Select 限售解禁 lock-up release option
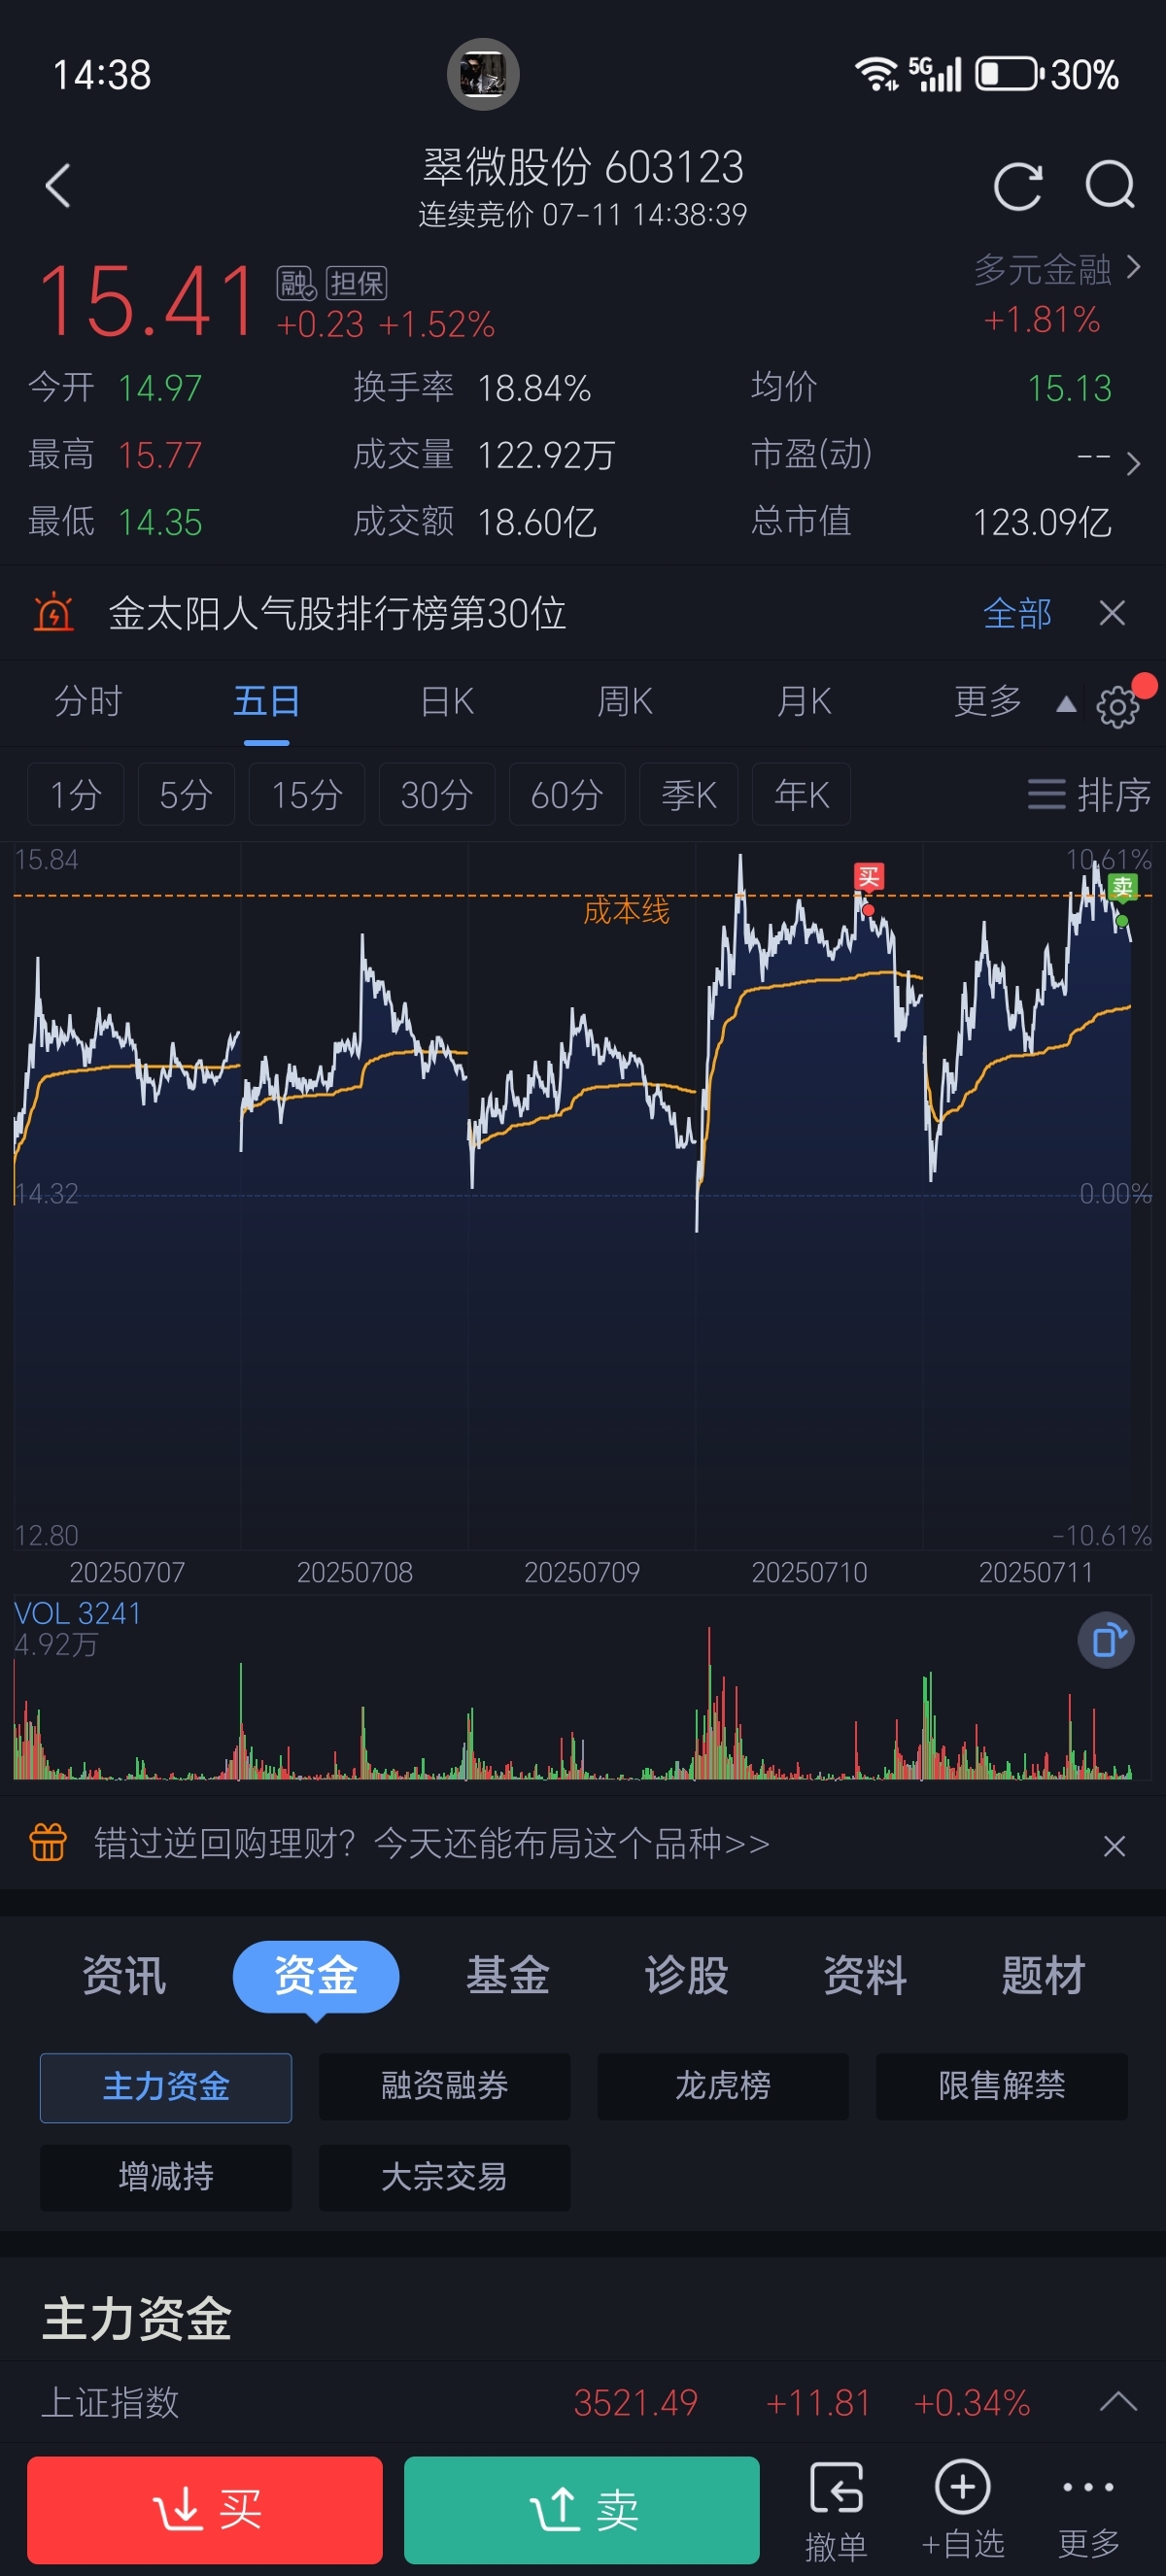This screenshot has width=1166, height=2576. pyautogui.click(x=1002, y=2087)
